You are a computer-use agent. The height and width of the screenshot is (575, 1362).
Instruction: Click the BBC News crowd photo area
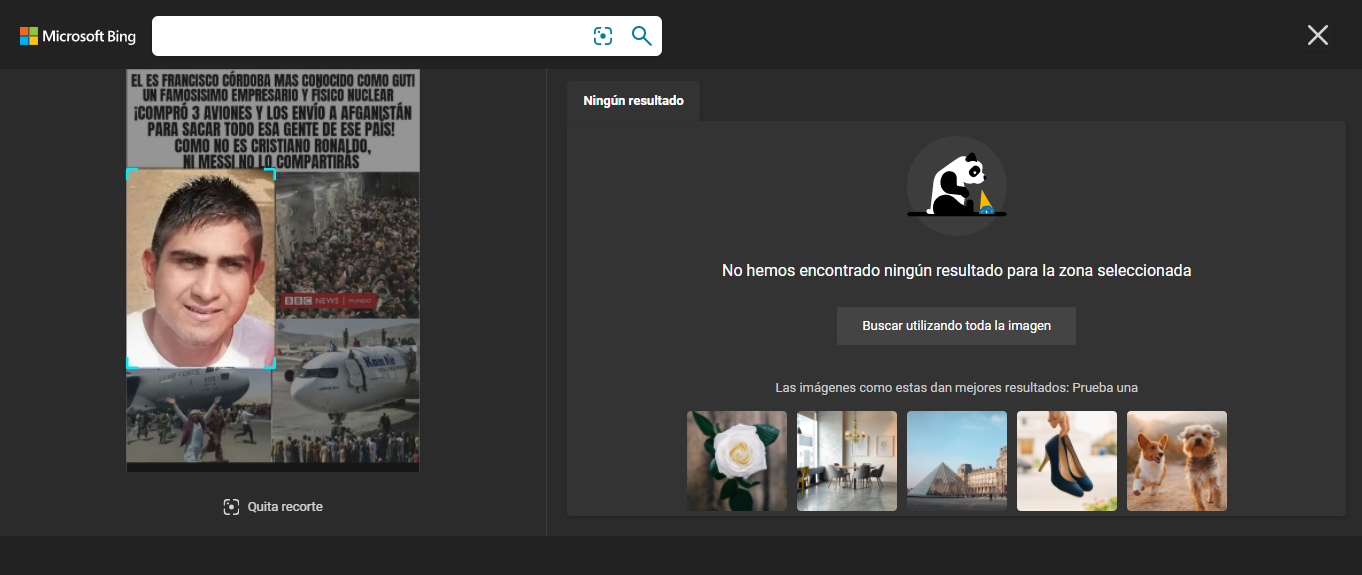pos(347,245)
